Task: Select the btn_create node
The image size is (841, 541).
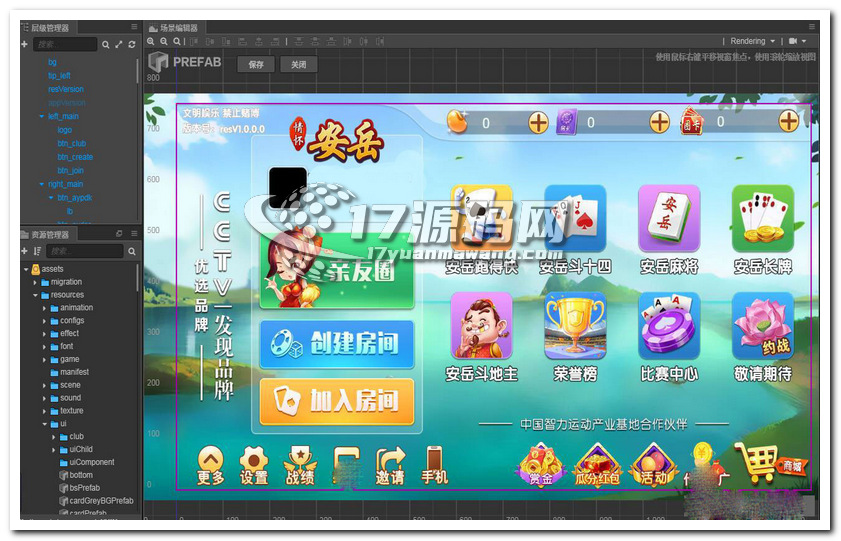Action: (75, 157)
